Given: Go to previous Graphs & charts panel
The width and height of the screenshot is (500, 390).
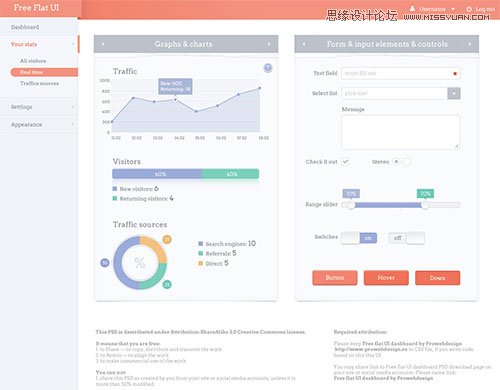Looking at the screenshot, I should coord(103,44).
